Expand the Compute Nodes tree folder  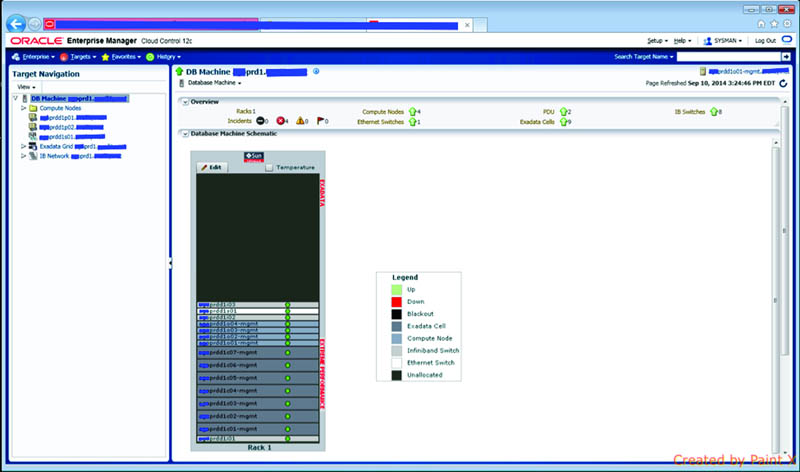pos(23,108)
